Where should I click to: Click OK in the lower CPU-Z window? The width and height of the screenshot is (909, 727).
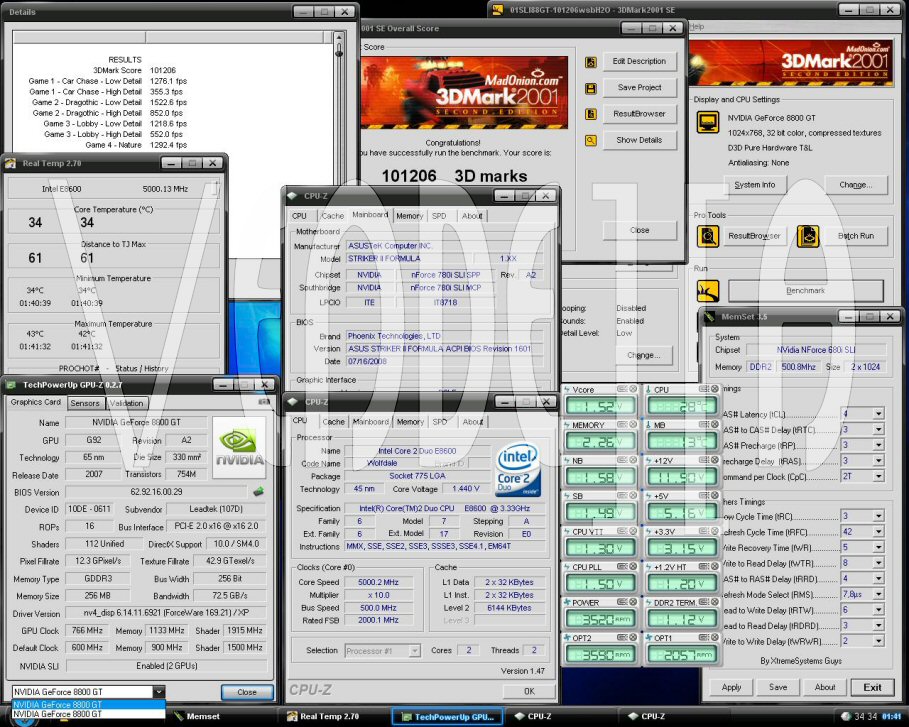[x=529, y=691]
